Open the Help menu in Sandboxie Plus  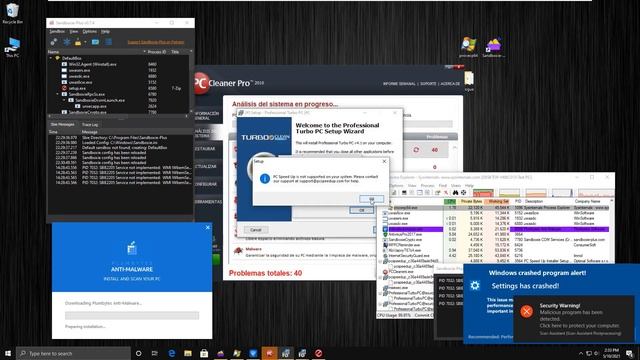[105, 31]
